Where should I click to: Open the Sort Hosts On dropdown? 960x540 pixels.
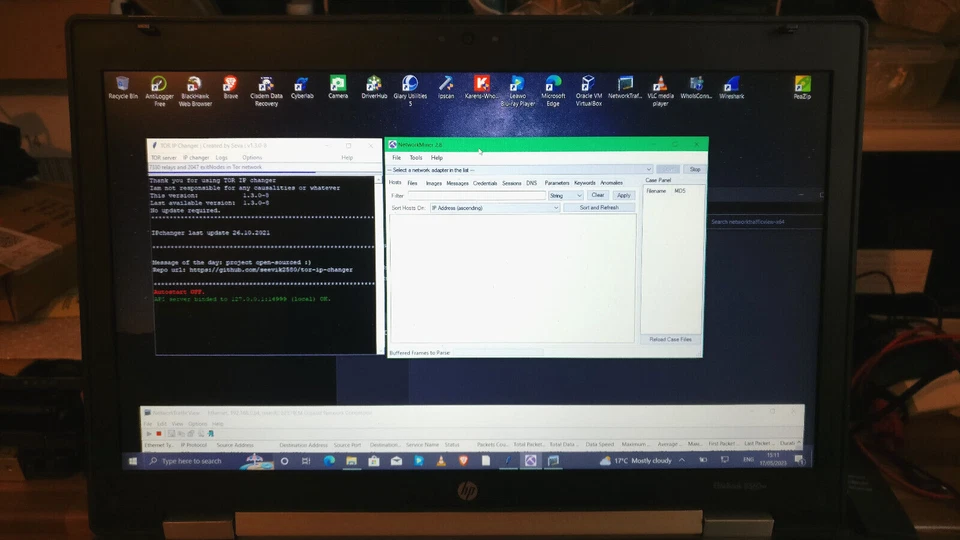click(x=495, y=208)
